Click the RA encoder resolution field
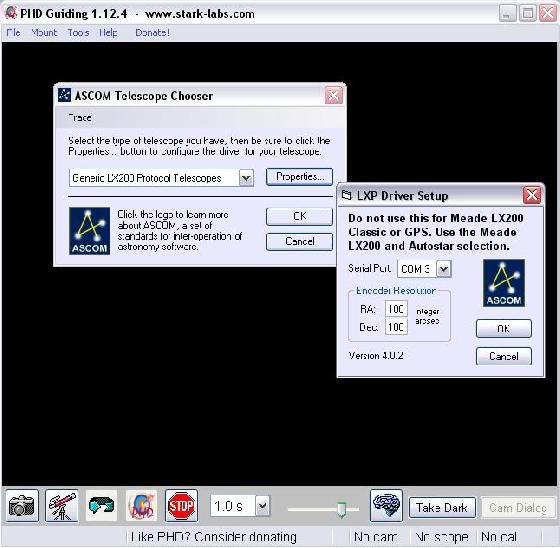 coord(396,309)
